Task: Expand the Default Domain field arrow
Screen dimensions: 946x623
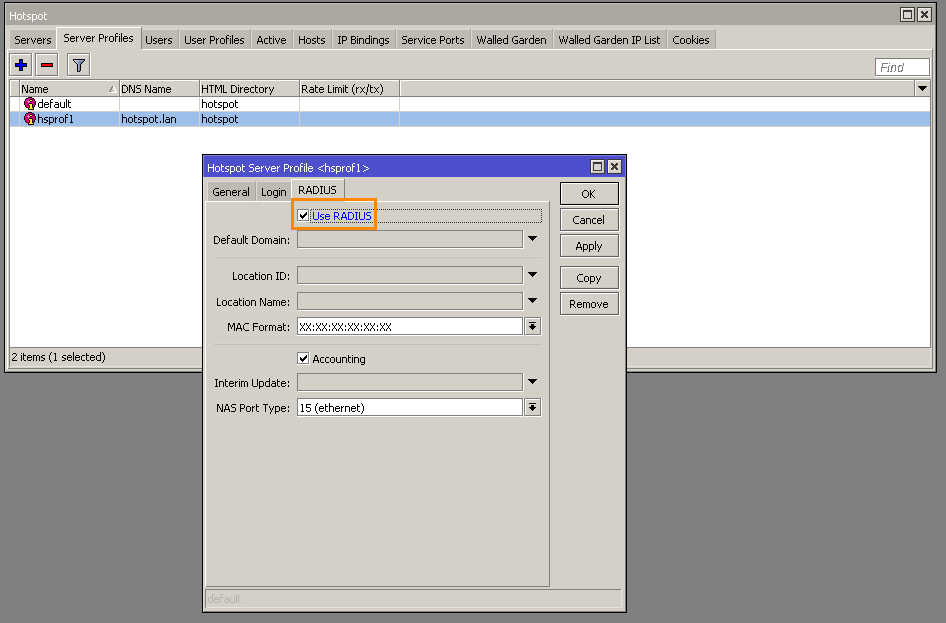Action: 533,240
